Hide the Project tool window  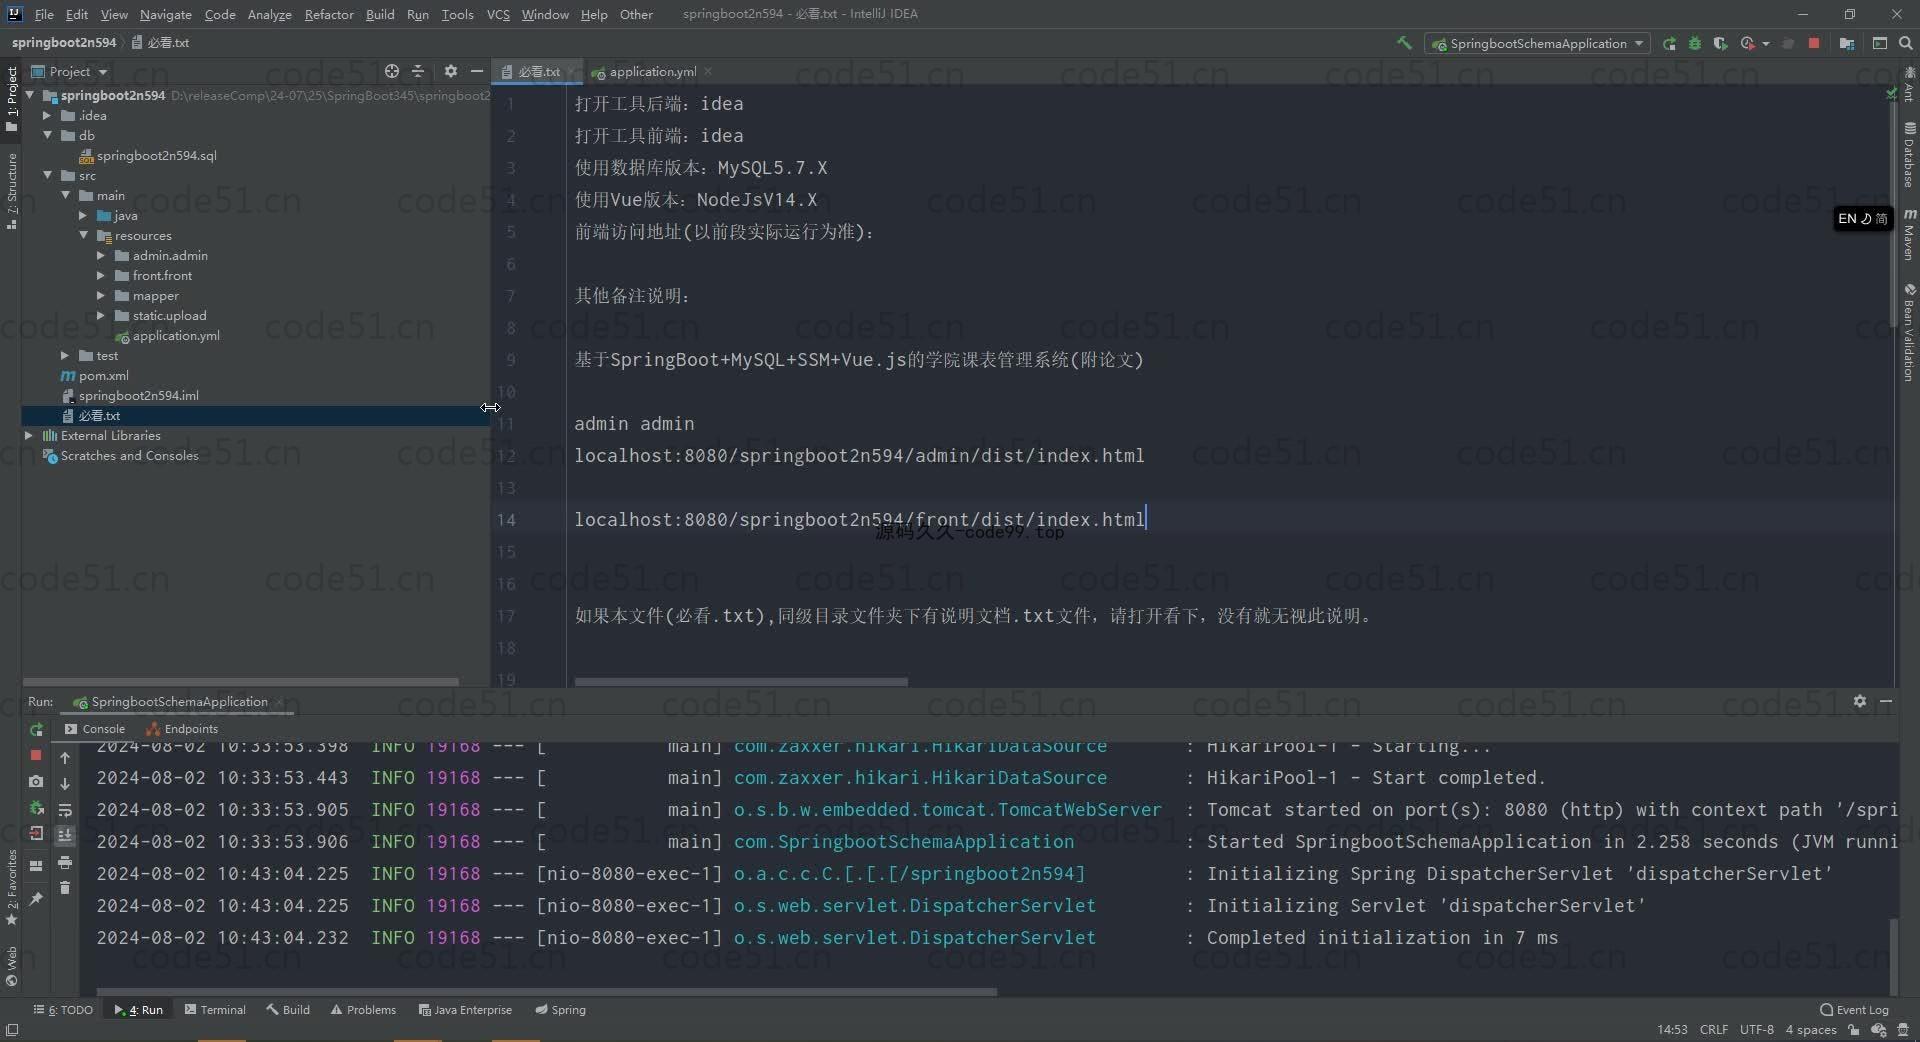(x=477, y=71)
